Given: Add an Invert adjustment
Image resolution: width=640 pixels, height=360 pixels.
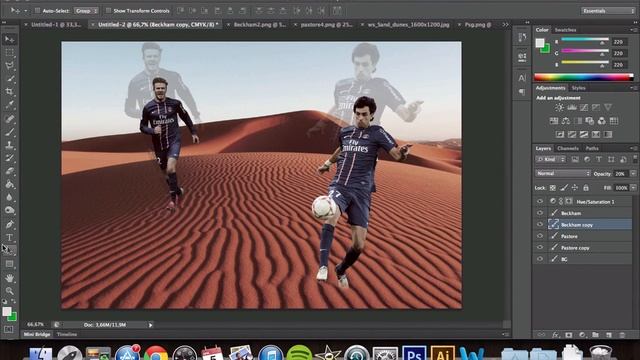Looking at the screenshot, I should [560, 134].
